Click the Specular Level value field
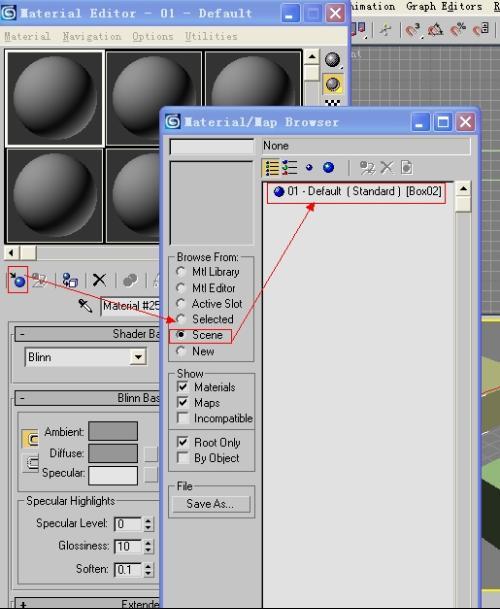The height and width of the screenshot is (609, 500). tap(128, 524)
